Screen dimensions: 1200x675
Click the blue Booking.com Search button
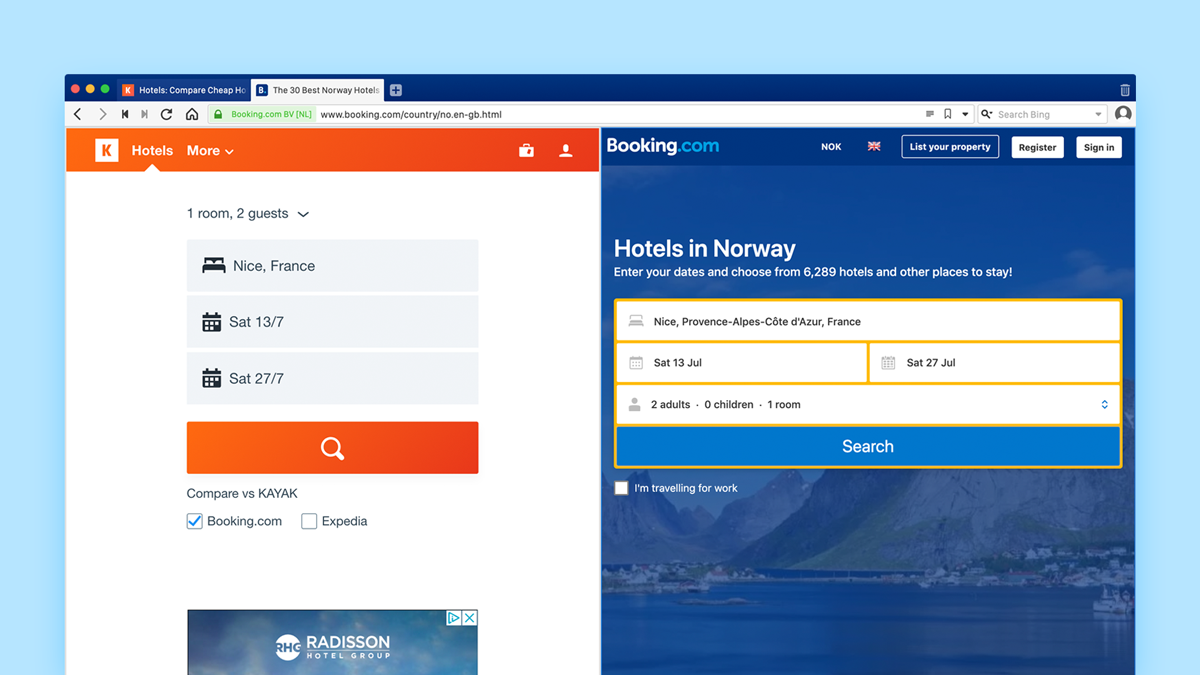tap(868, 447)
